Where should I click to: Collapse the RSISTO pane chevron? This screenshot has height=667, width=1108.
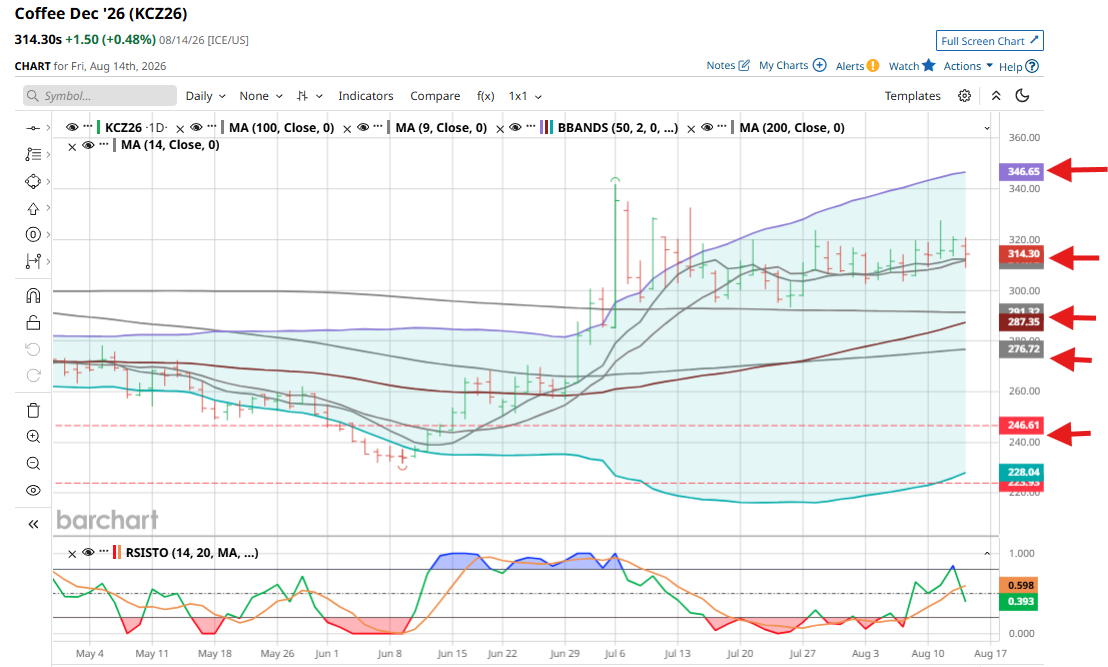coord(987,553)
